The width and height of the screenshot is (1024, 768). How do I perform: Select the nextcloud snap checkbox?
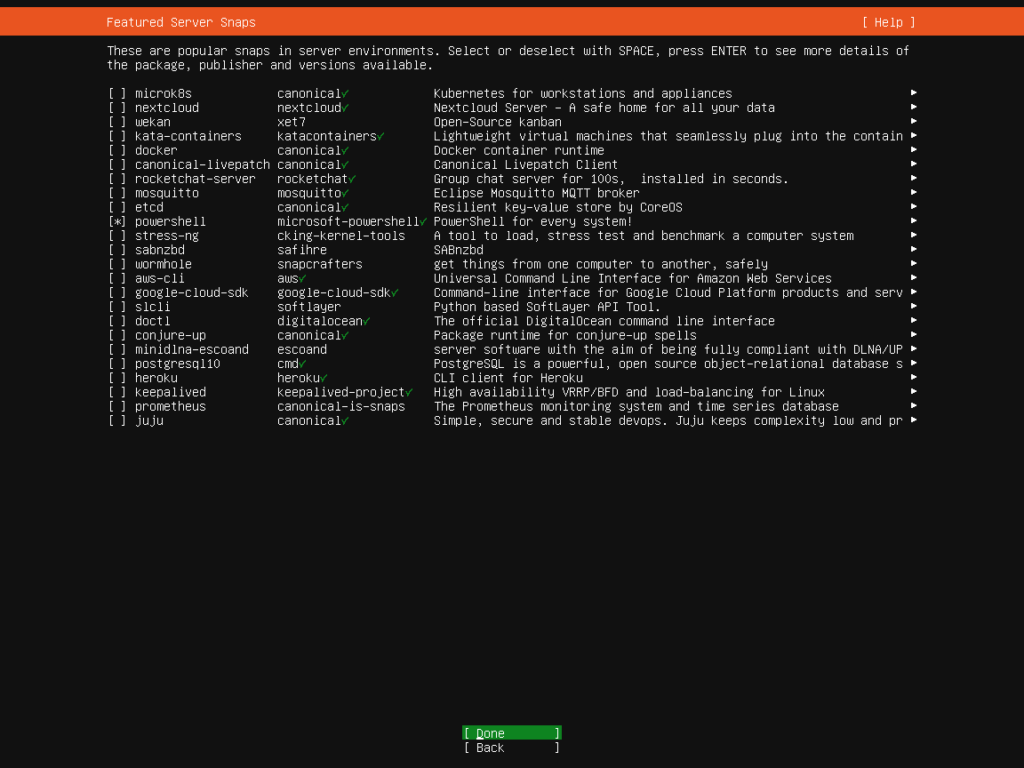point(118,108)
